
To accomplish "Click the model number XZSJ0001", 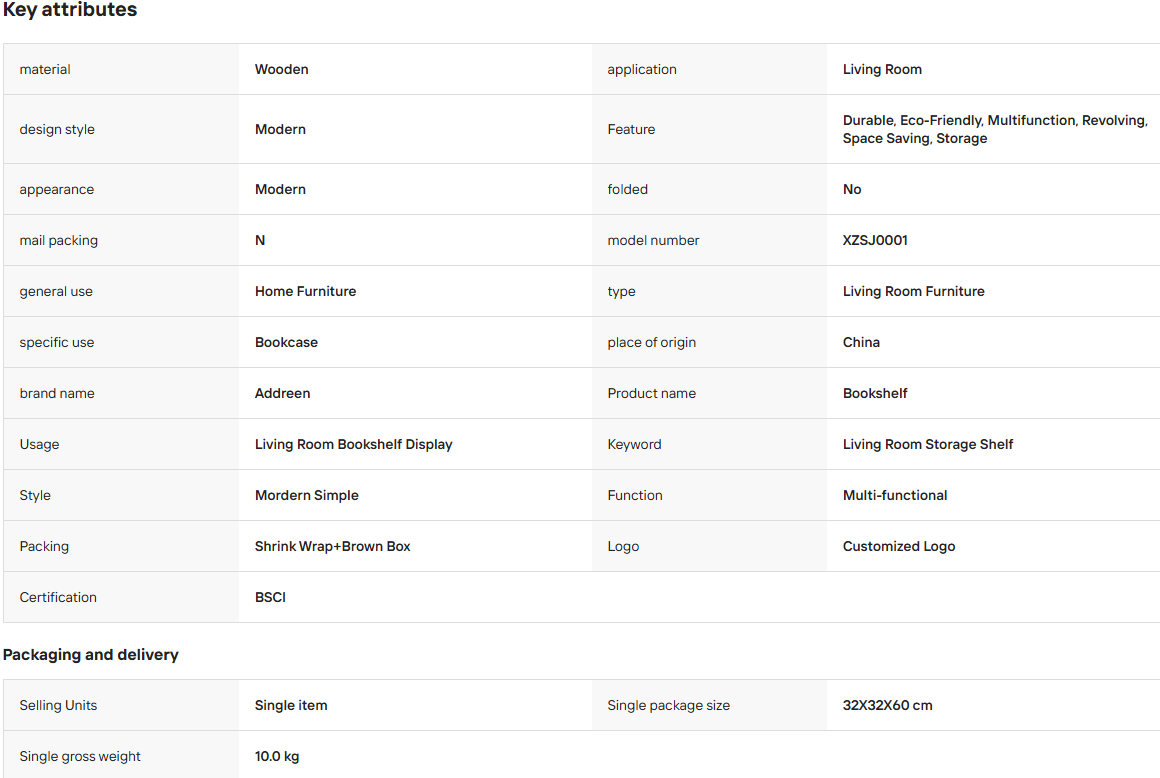I will coord(875,240).
